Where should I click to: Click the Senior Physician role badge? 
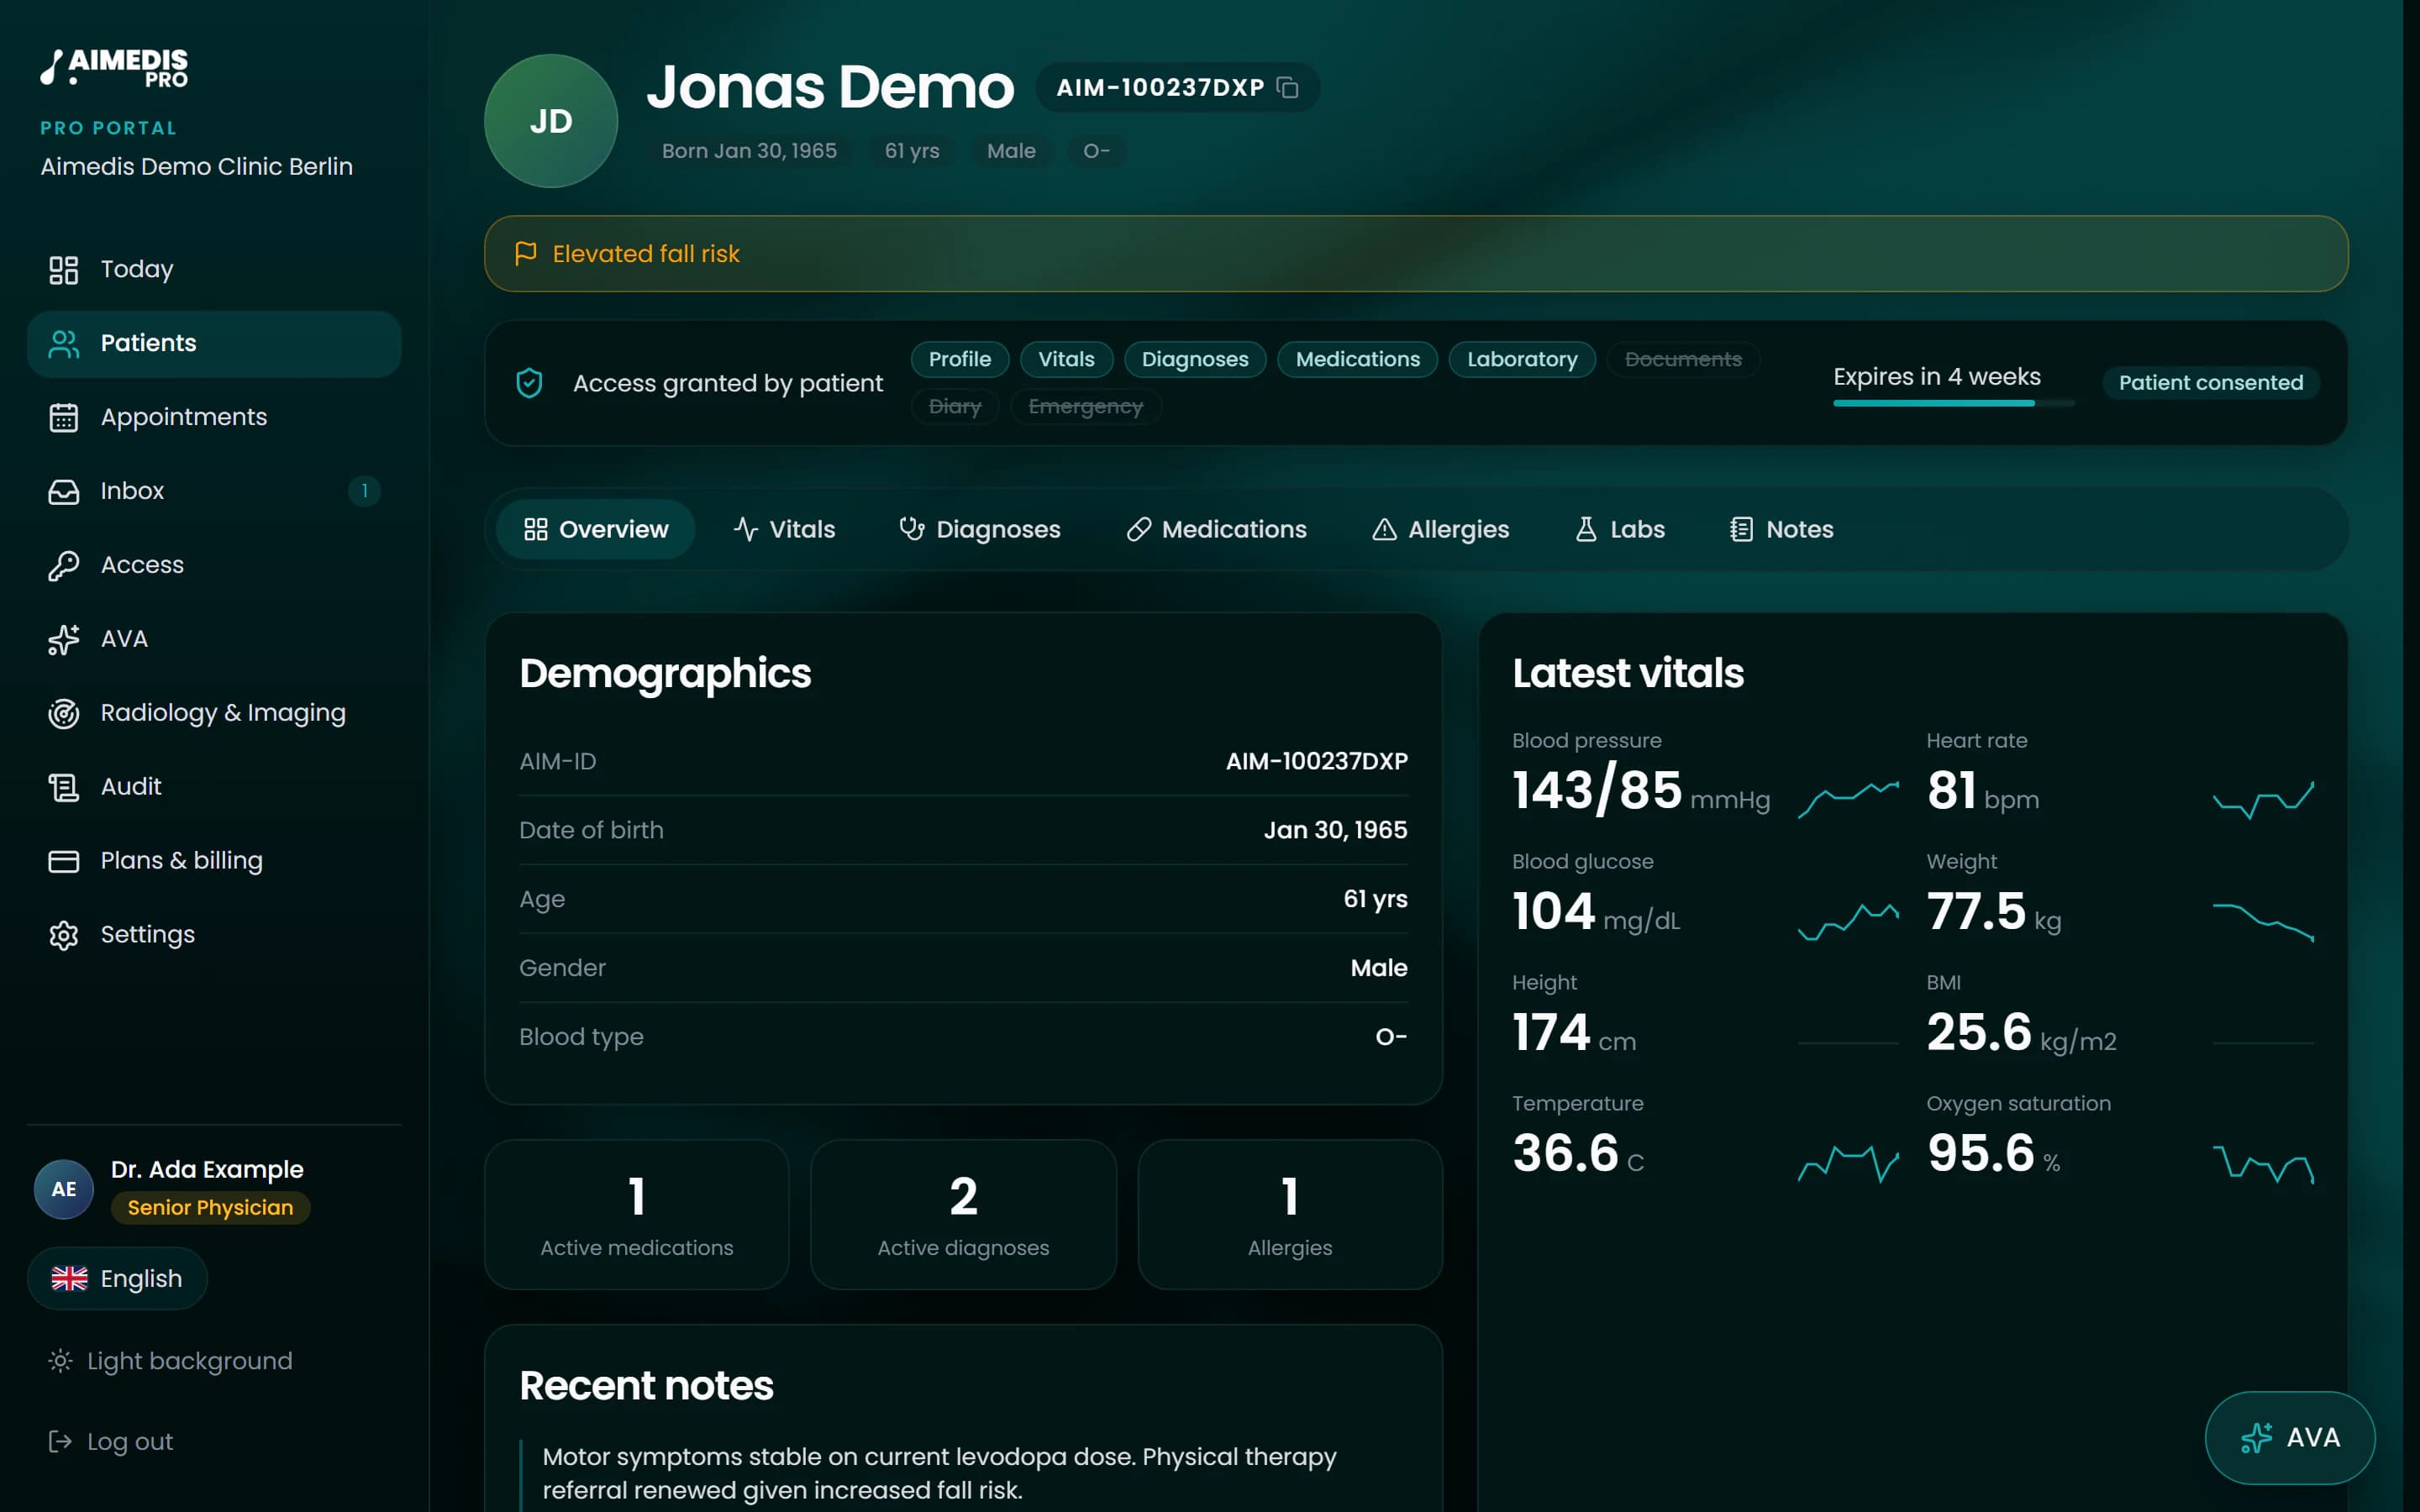coord(210,1208)
